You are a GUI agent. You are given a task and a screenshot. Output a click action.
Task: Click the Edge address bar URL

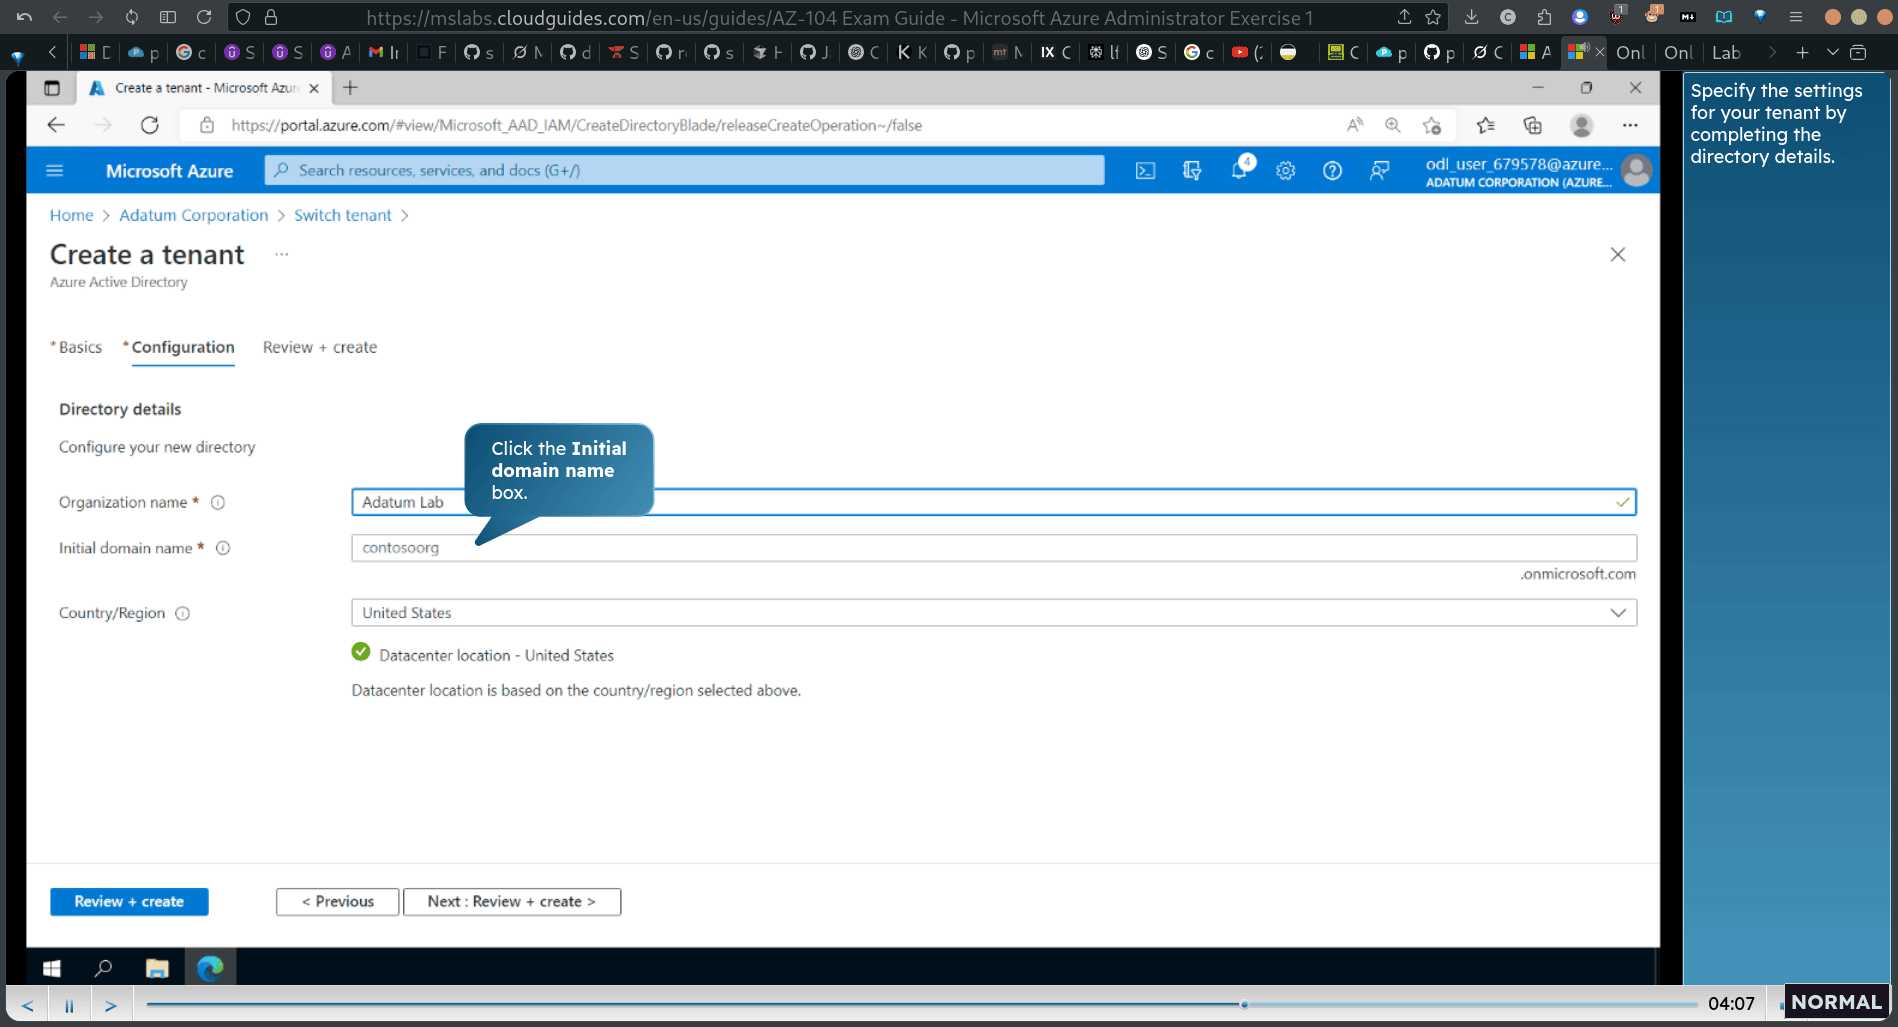(576, 125)
